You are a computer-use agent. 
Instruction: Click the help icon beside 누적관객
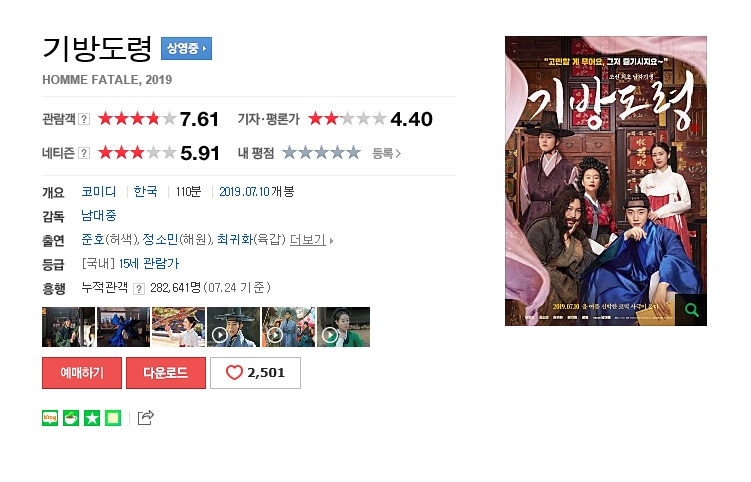coord(139,288)
